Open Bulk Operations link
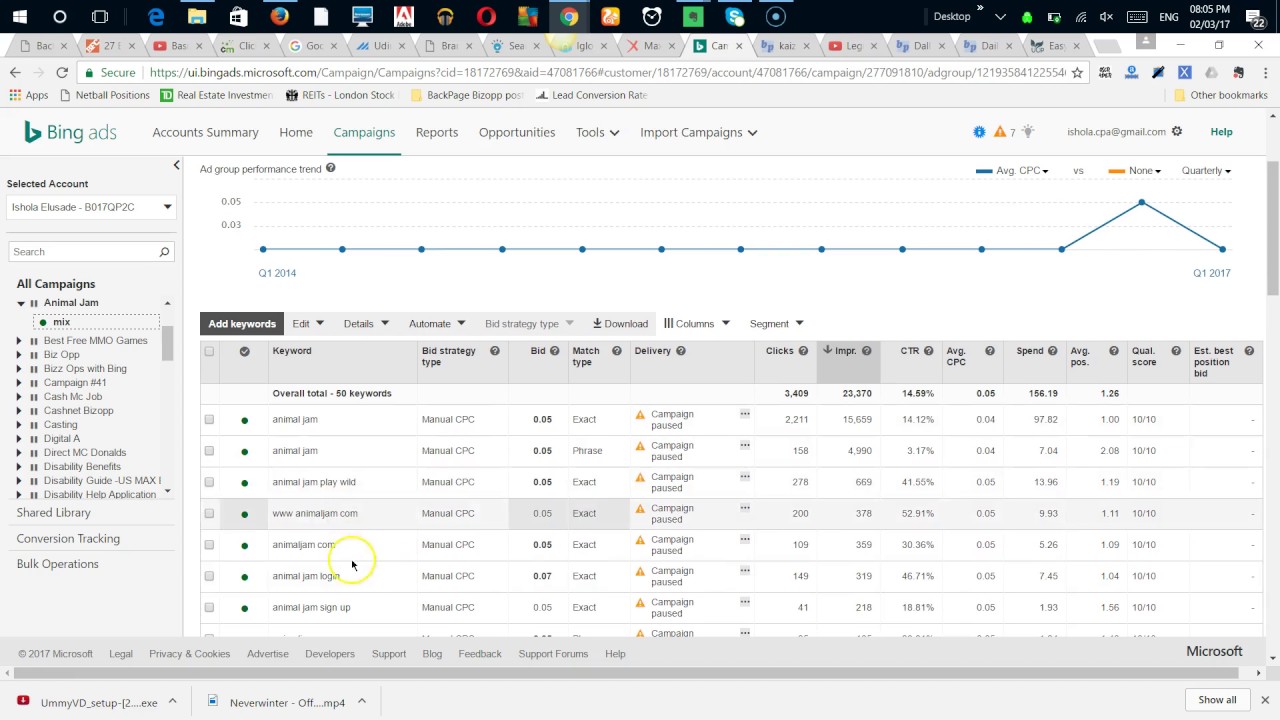This screenshot has width=1280, height=720. 57,564
